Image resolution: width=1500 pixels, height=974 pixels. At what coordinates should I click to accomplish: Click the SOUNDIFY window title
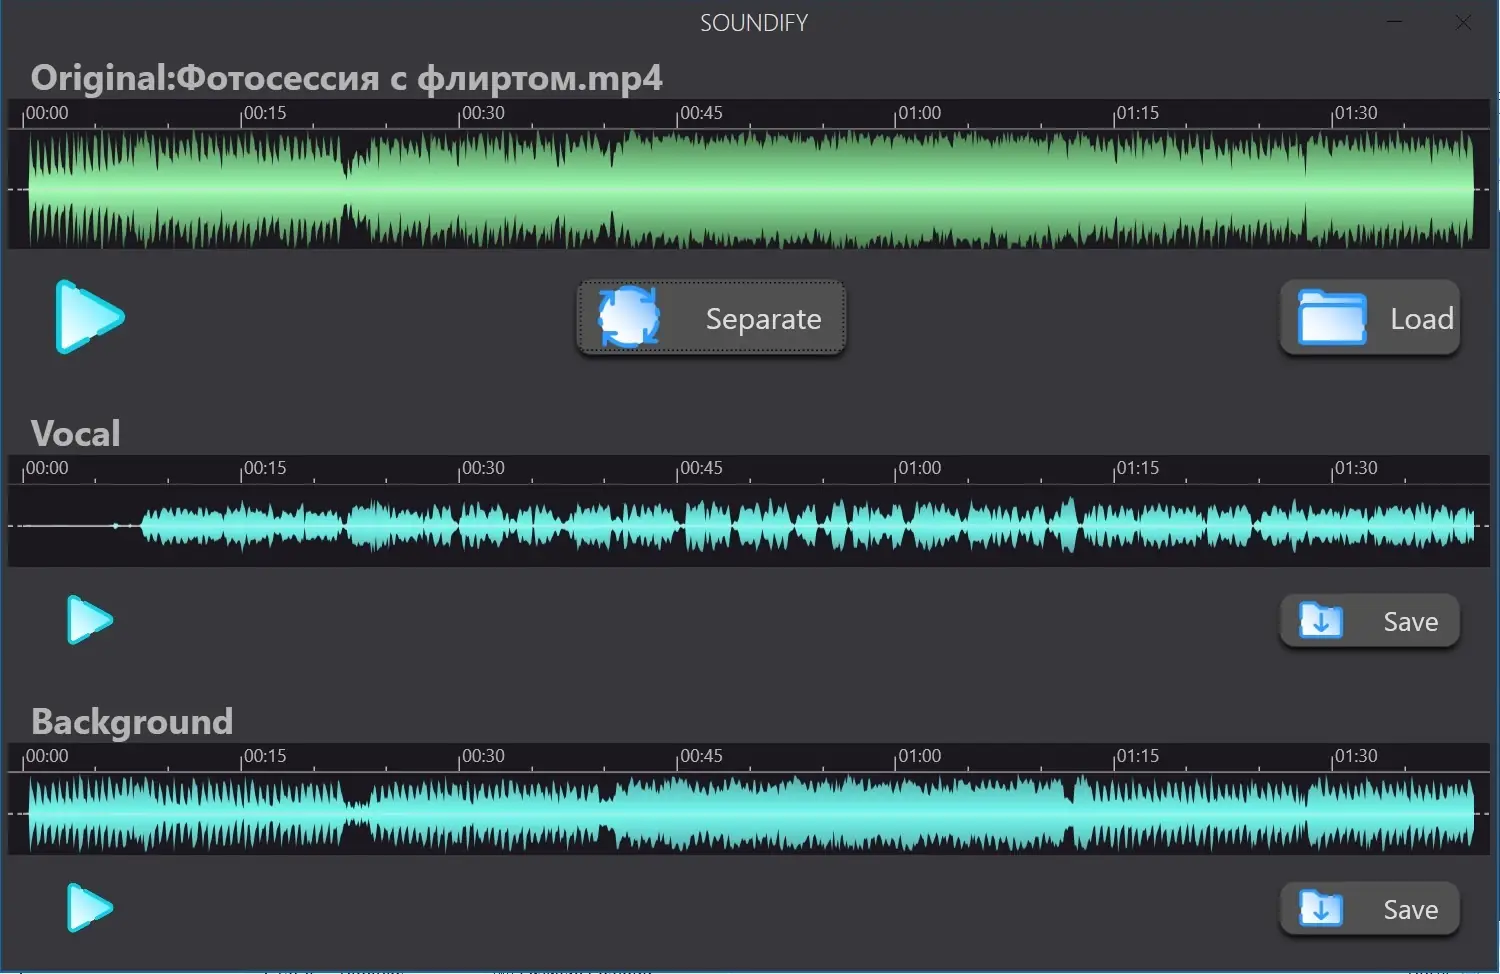[754, 23]
